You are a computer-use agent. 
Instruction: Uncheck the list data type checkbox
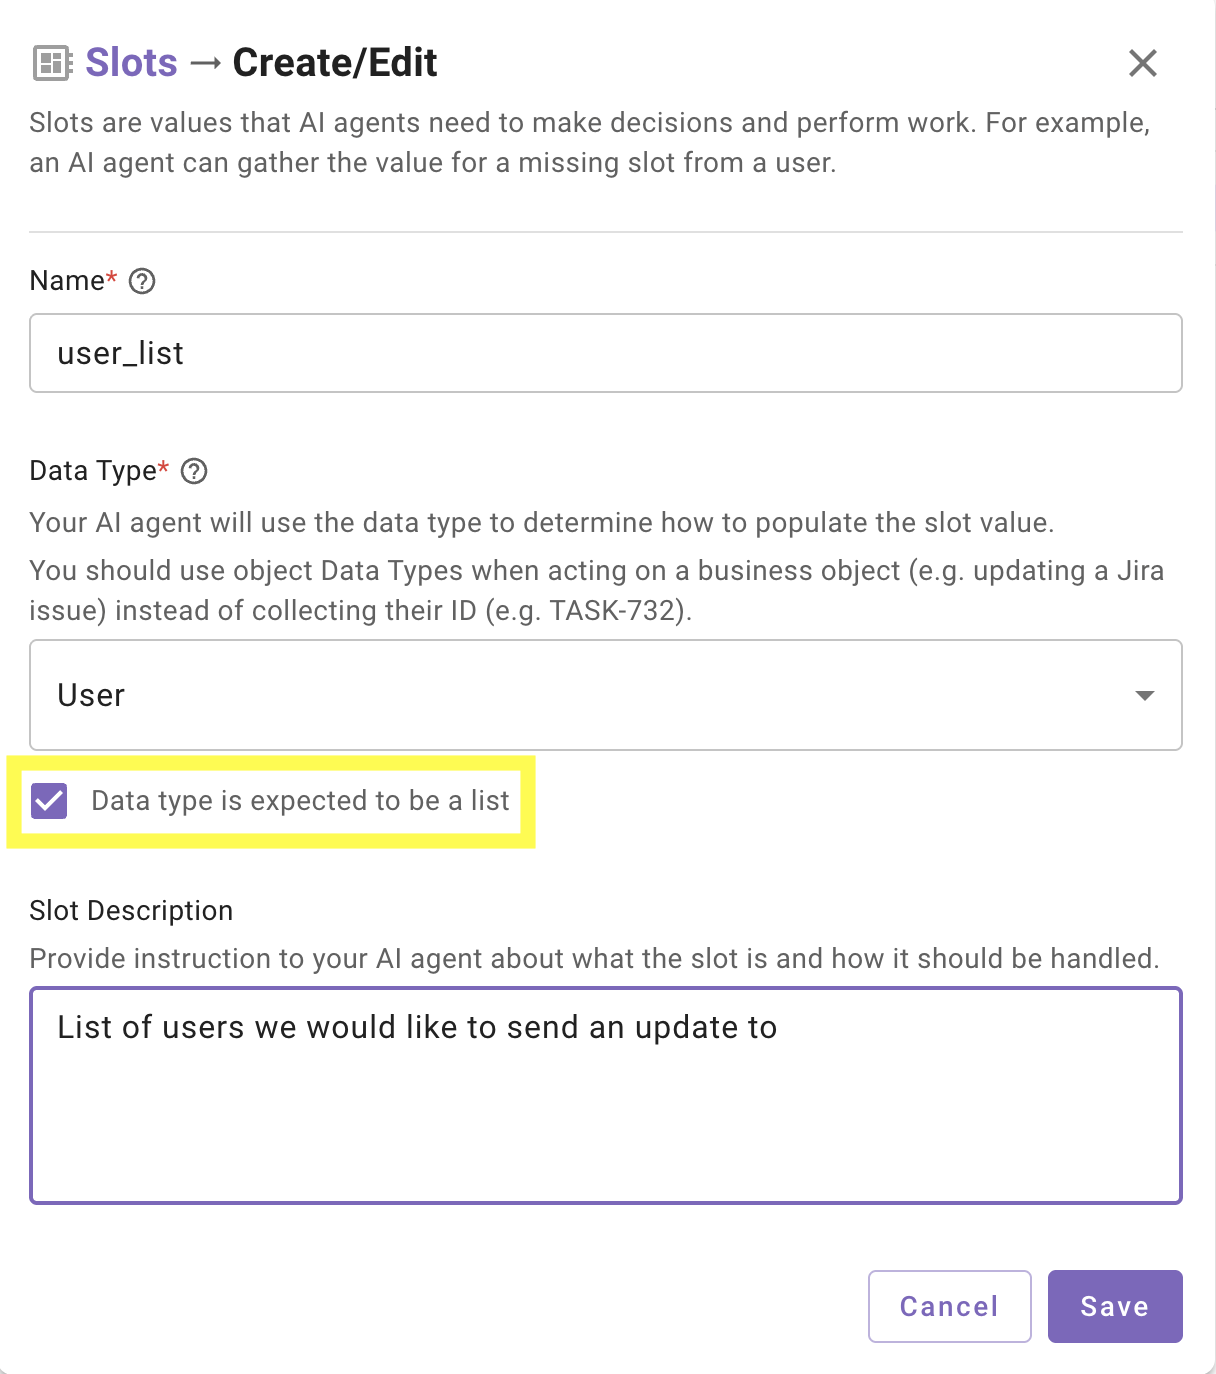[49, 801]
